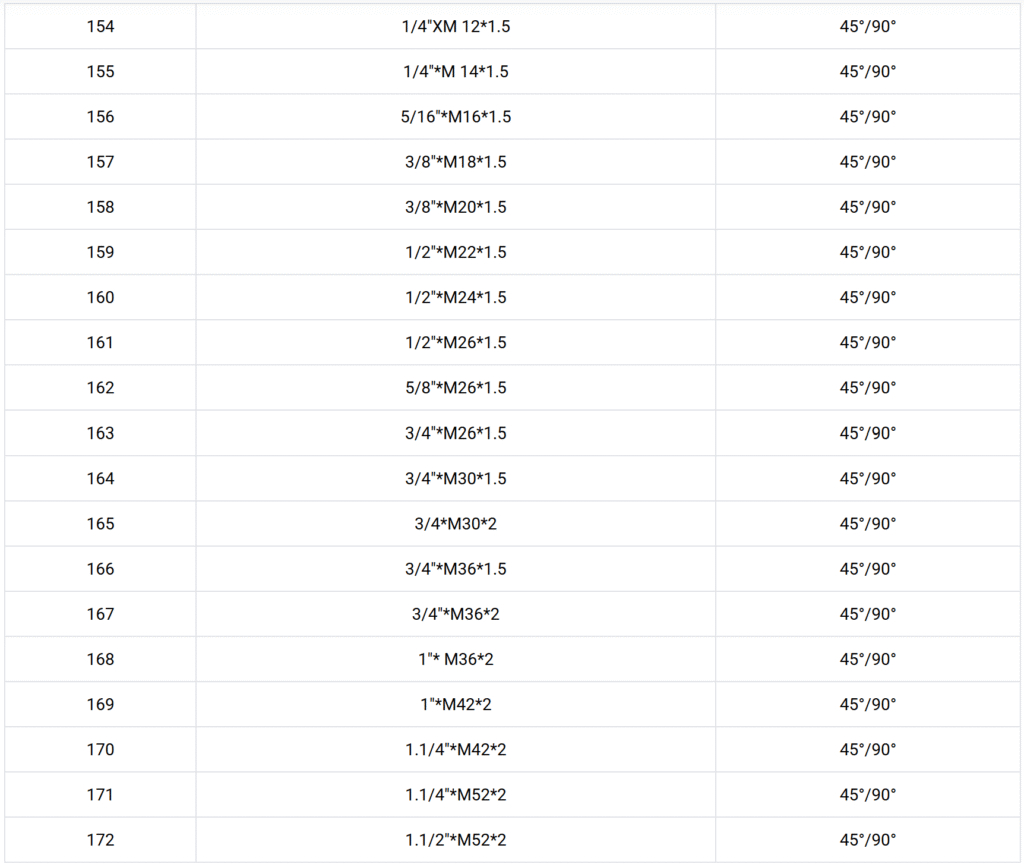1024x864 pixels.
Task: Select the 1"*M42*2 size cell
Action: coord(455,704)
